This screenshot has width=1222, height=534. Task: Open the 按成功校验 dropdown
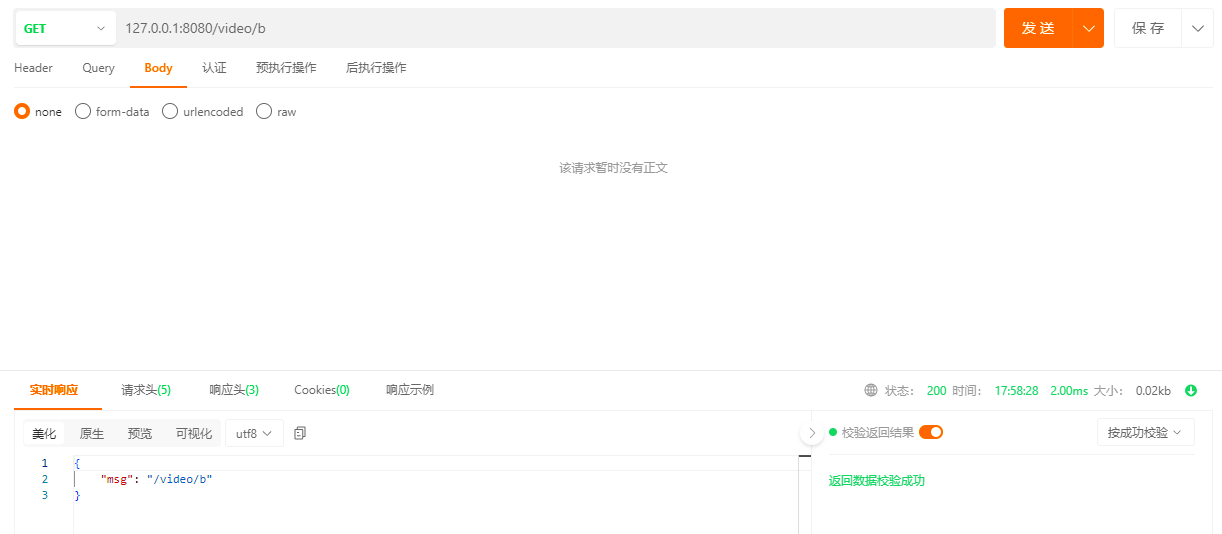point(1145,433)
